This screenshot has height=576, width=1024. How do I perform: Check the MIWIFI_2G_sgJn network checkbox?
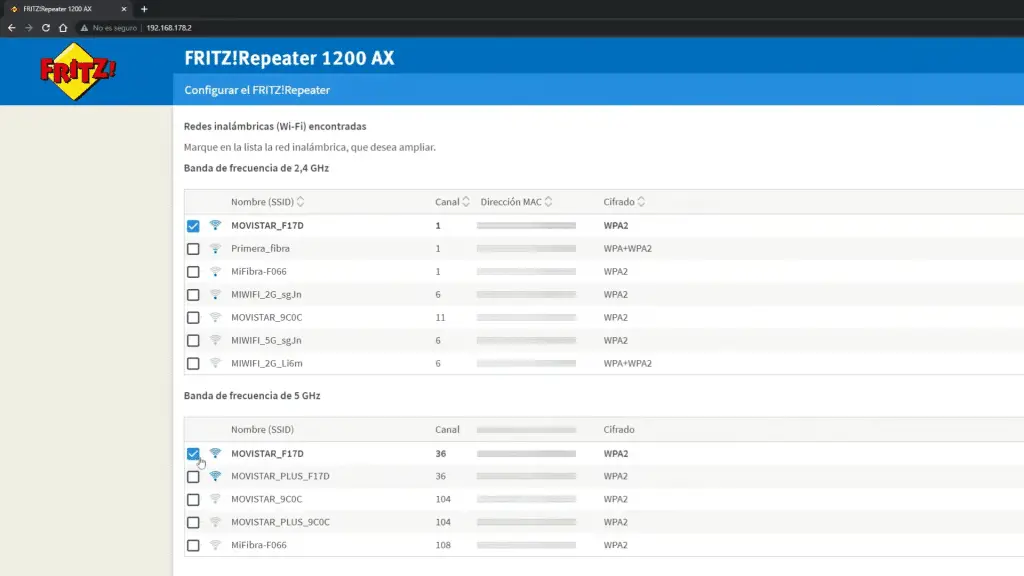(193, 295)
